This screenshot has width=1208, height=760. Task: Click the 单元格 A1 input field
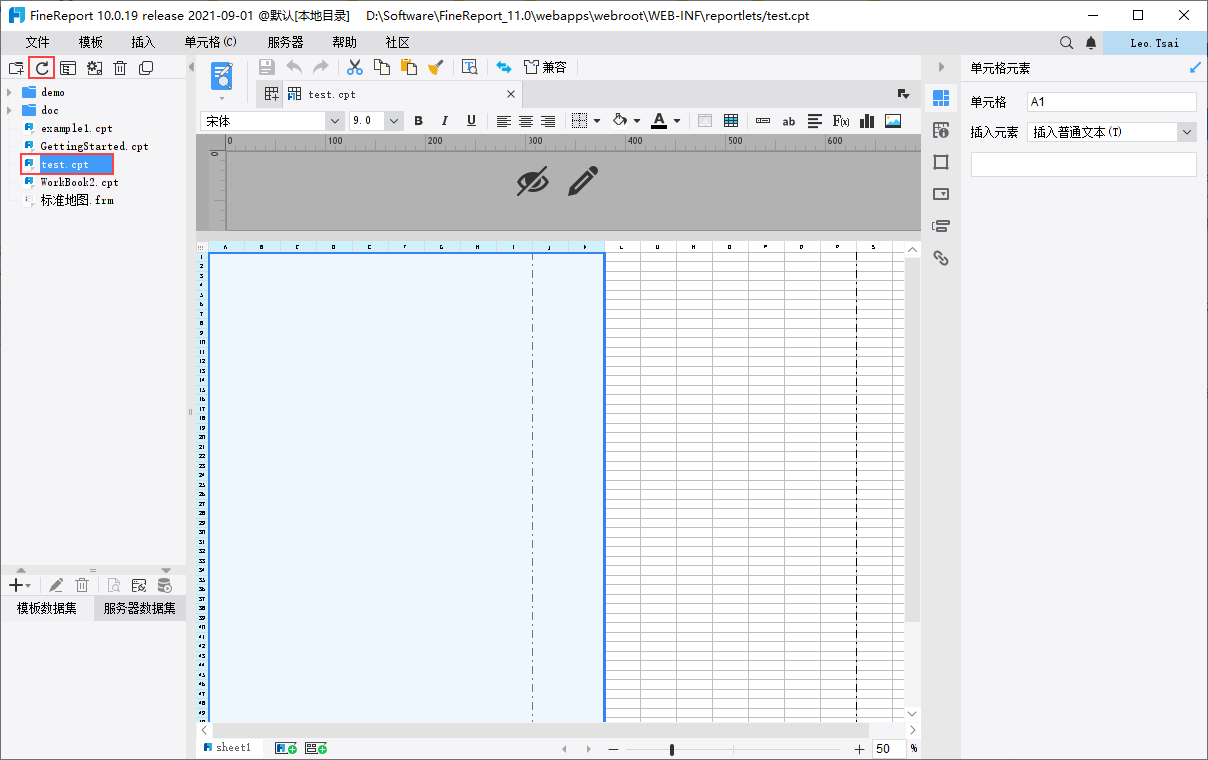[1111, 102]
